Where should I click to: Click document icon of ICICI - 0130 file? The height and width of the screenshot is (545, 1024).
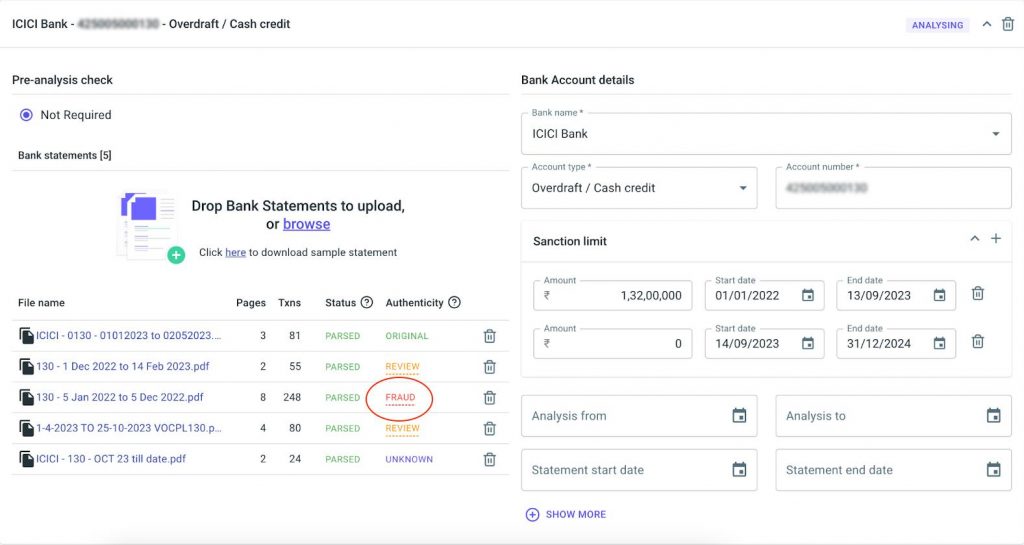click(26, 336)
